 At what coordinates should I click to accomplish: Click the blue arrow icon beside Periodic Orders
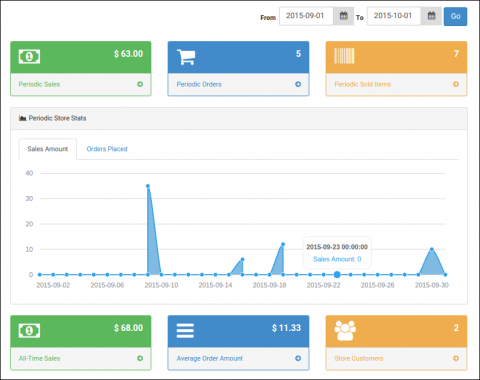click(298, 84)
